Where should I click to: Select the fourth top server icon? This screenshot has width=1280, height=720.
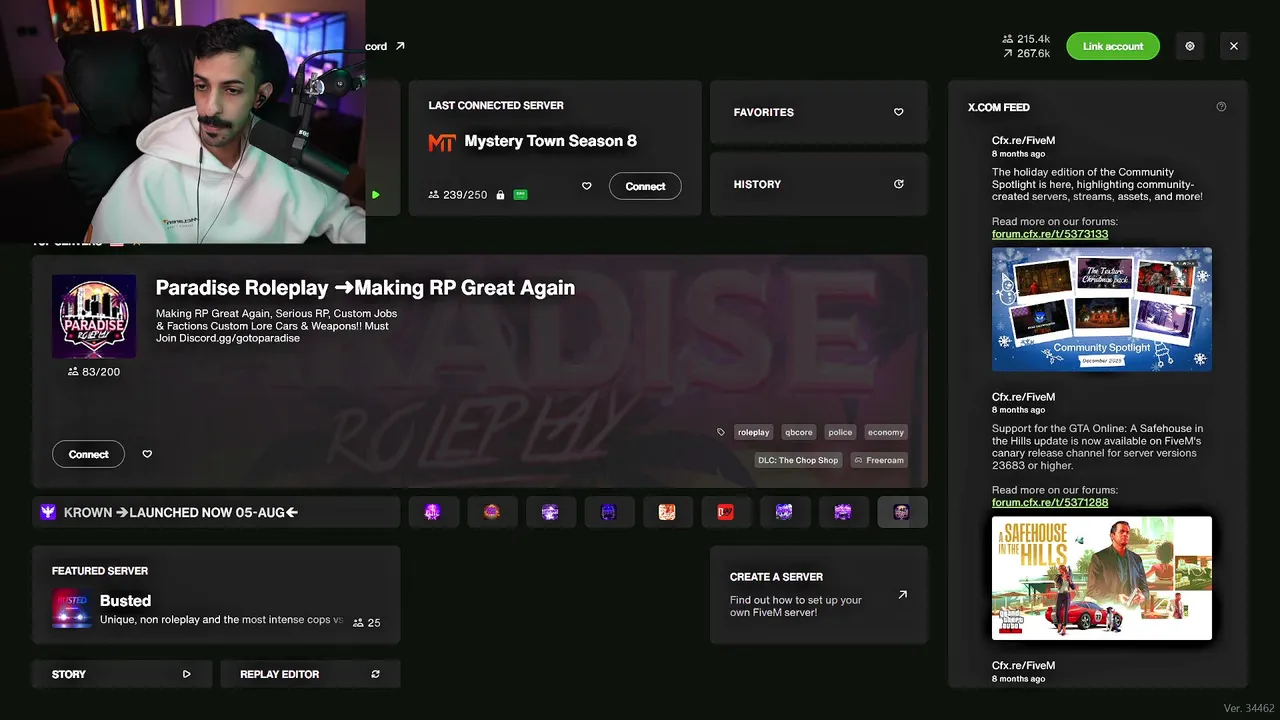(x=609, y=512)
